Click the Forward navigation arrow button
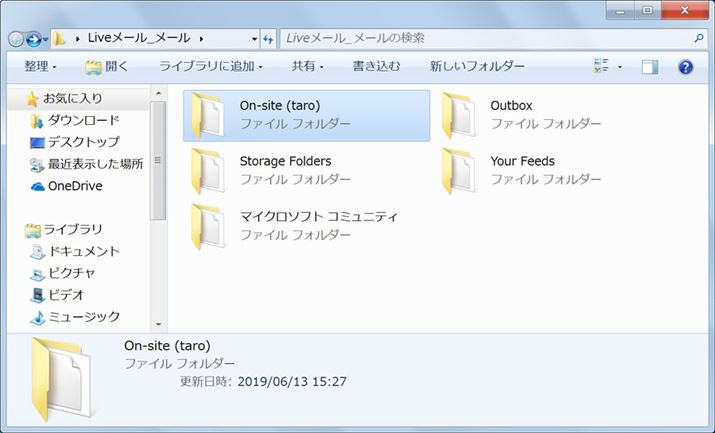Viewport: 715px width, 433px height. tap(34, 39)
